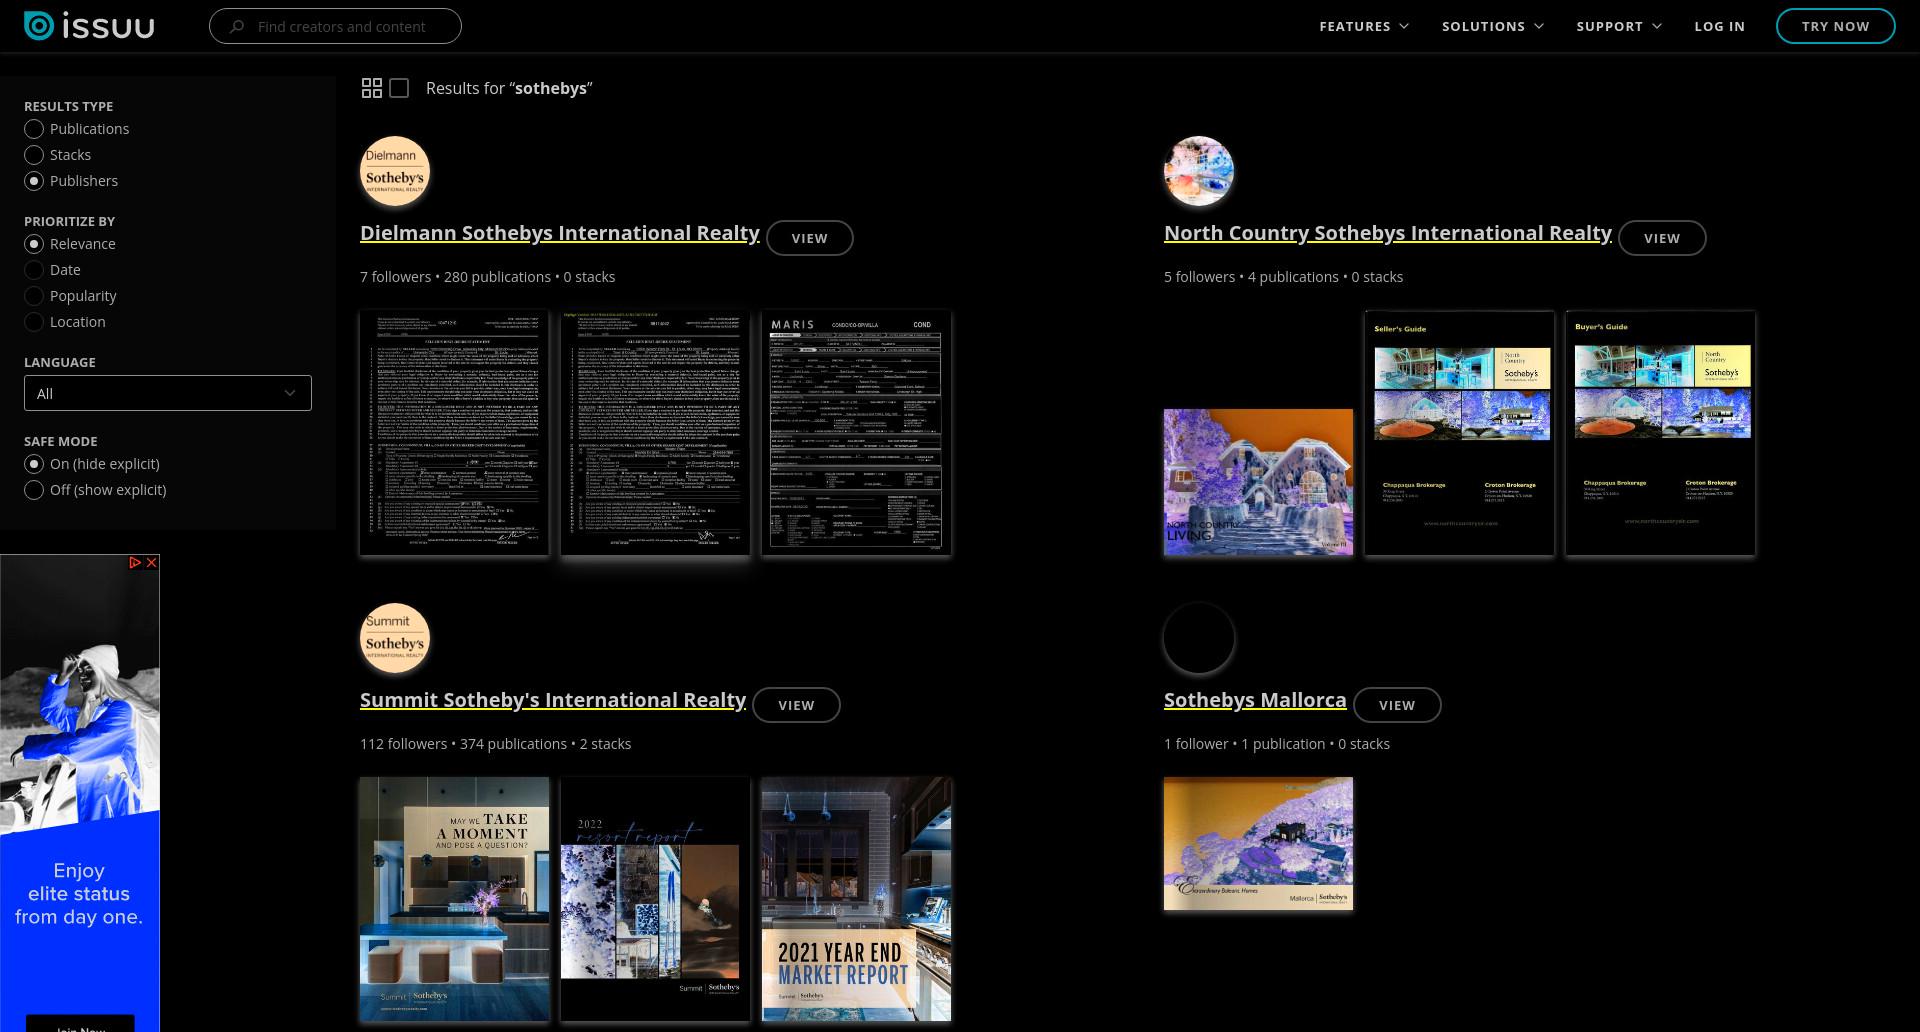The height and width of the screenshot is (1032, 1920).
Task: Click View button for Summit Sotheby's
Action: [x=796, y=705]
